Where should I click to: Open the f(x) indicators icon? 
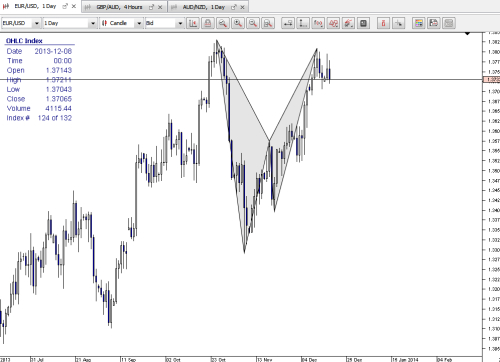click(x=318, y=23)
